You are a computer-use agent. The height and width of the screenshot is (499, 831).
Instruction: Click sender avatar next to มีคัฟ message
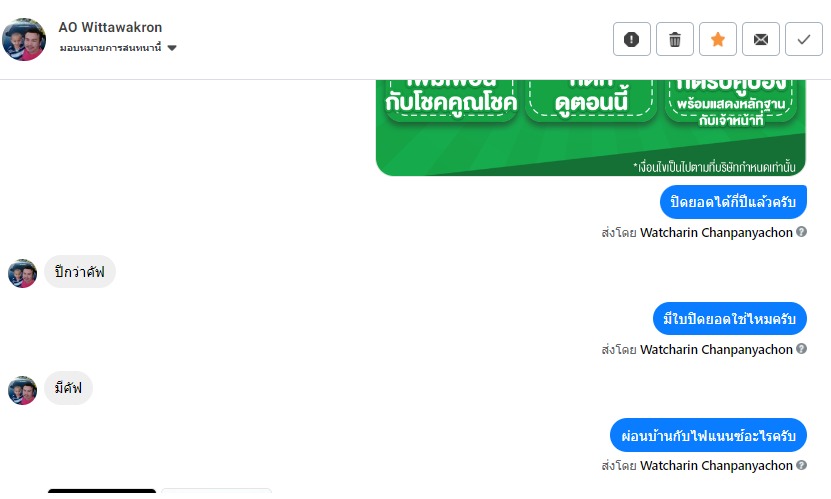[x=22, y=389]
